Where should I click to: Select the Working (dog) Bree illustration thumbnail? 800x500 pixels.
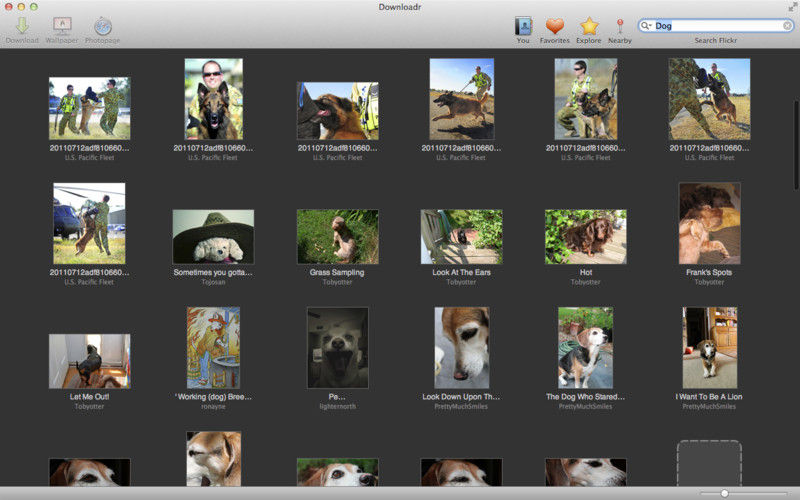[x=213, y=348]
